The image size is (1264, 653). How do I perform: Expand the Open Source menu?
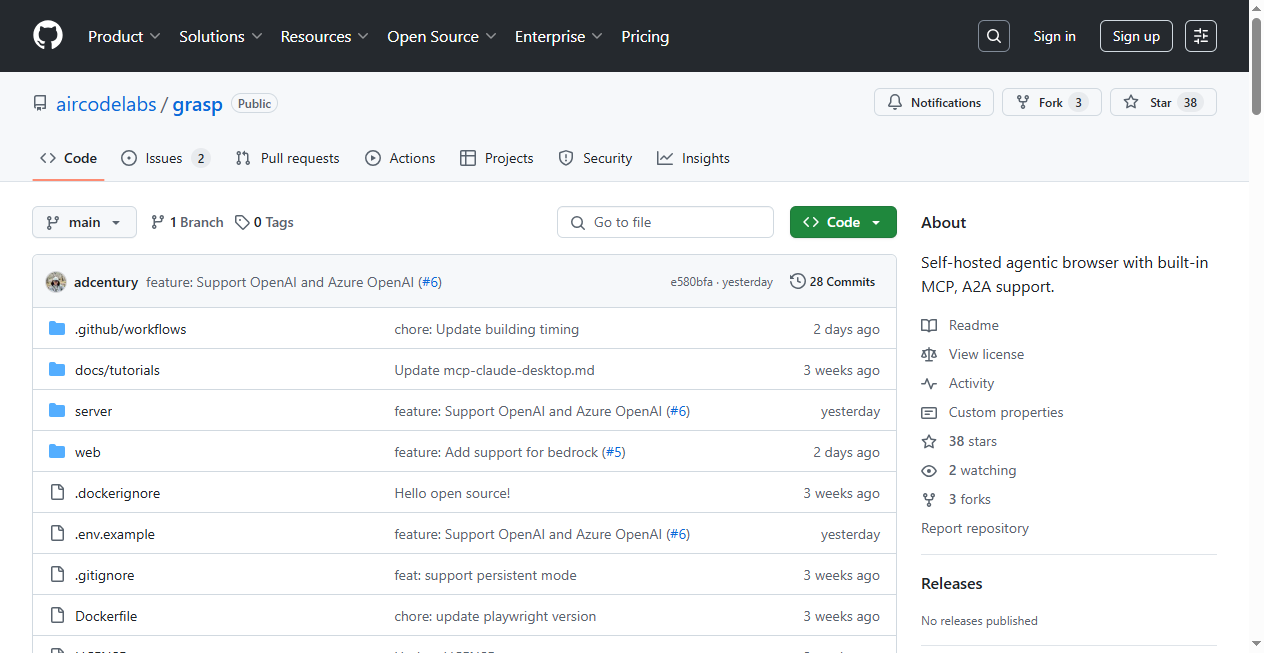[442, 36]
